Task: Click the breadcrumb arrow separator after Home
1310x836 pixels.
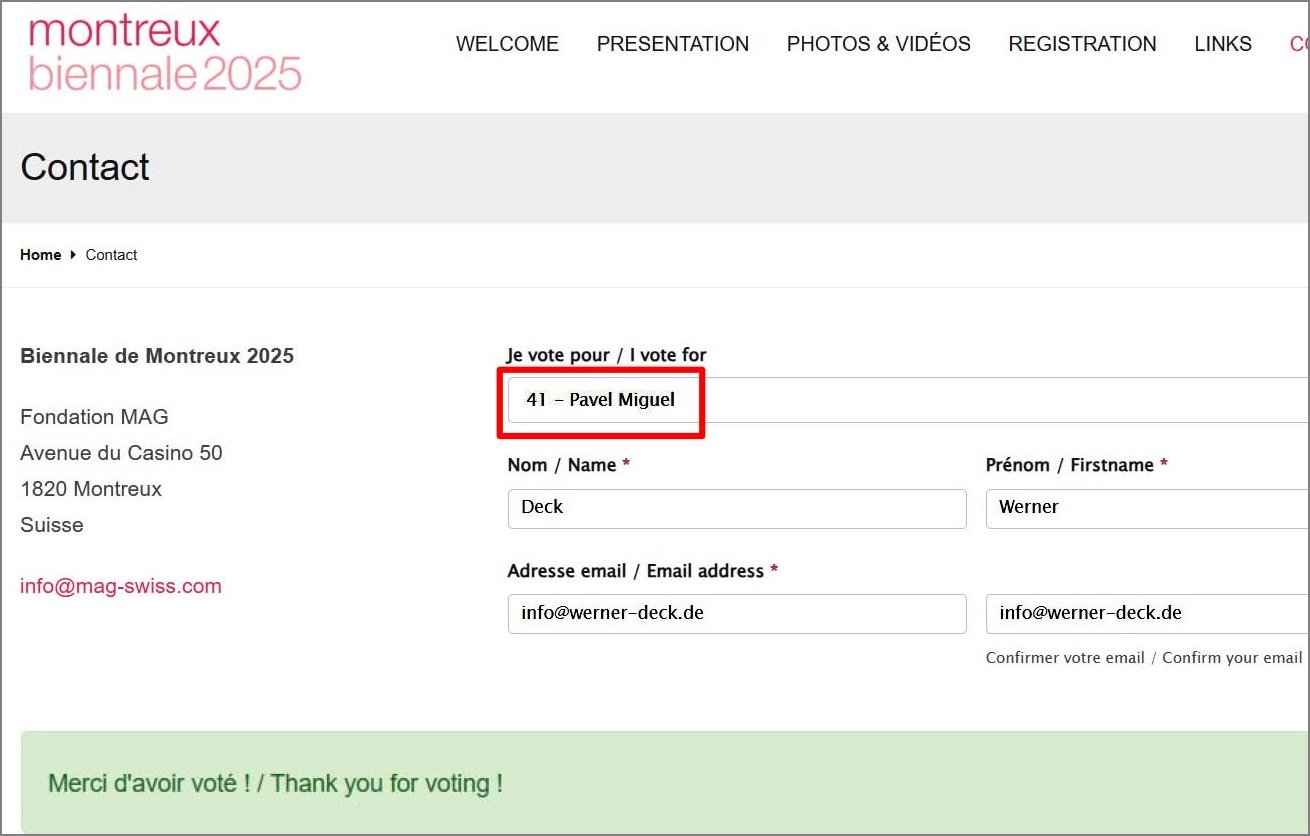Action: tap(73, 255)
